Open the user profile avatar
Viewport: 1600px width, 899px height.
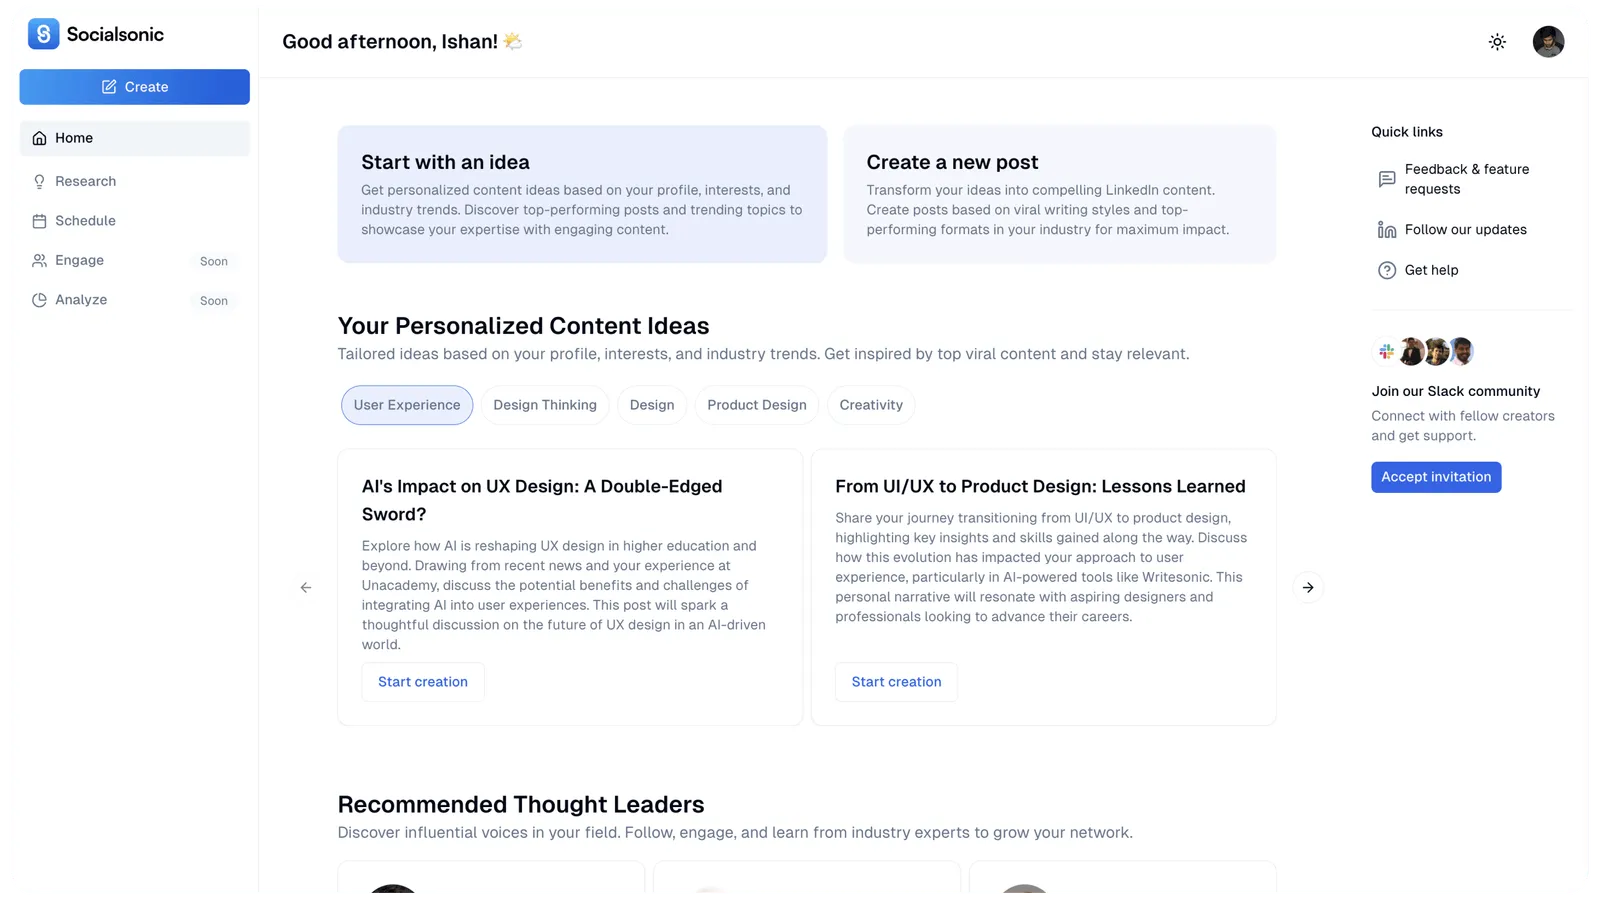(1548, 42)
